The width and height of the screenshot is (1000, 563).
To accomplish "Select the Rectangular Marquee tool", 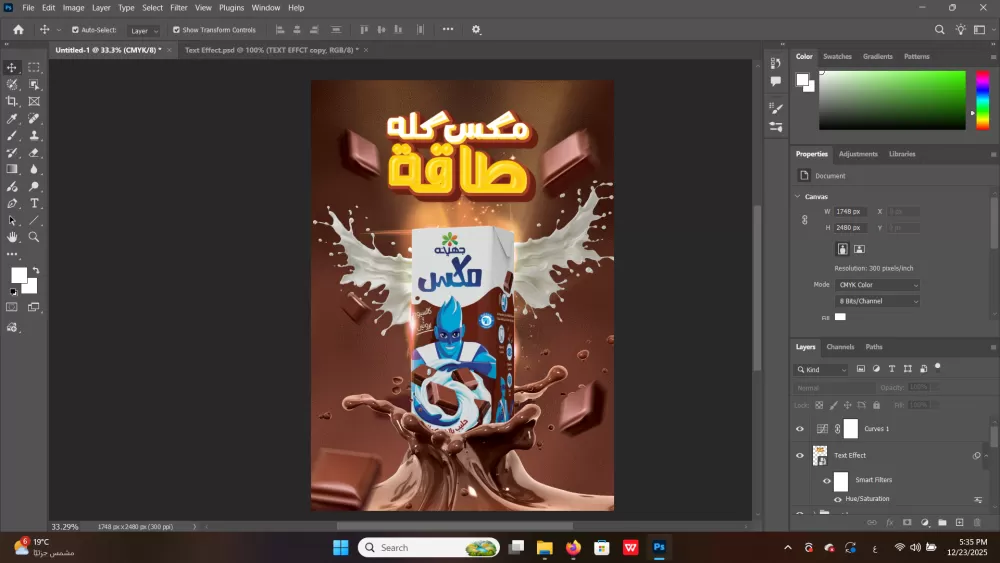I will coord(34,68).
